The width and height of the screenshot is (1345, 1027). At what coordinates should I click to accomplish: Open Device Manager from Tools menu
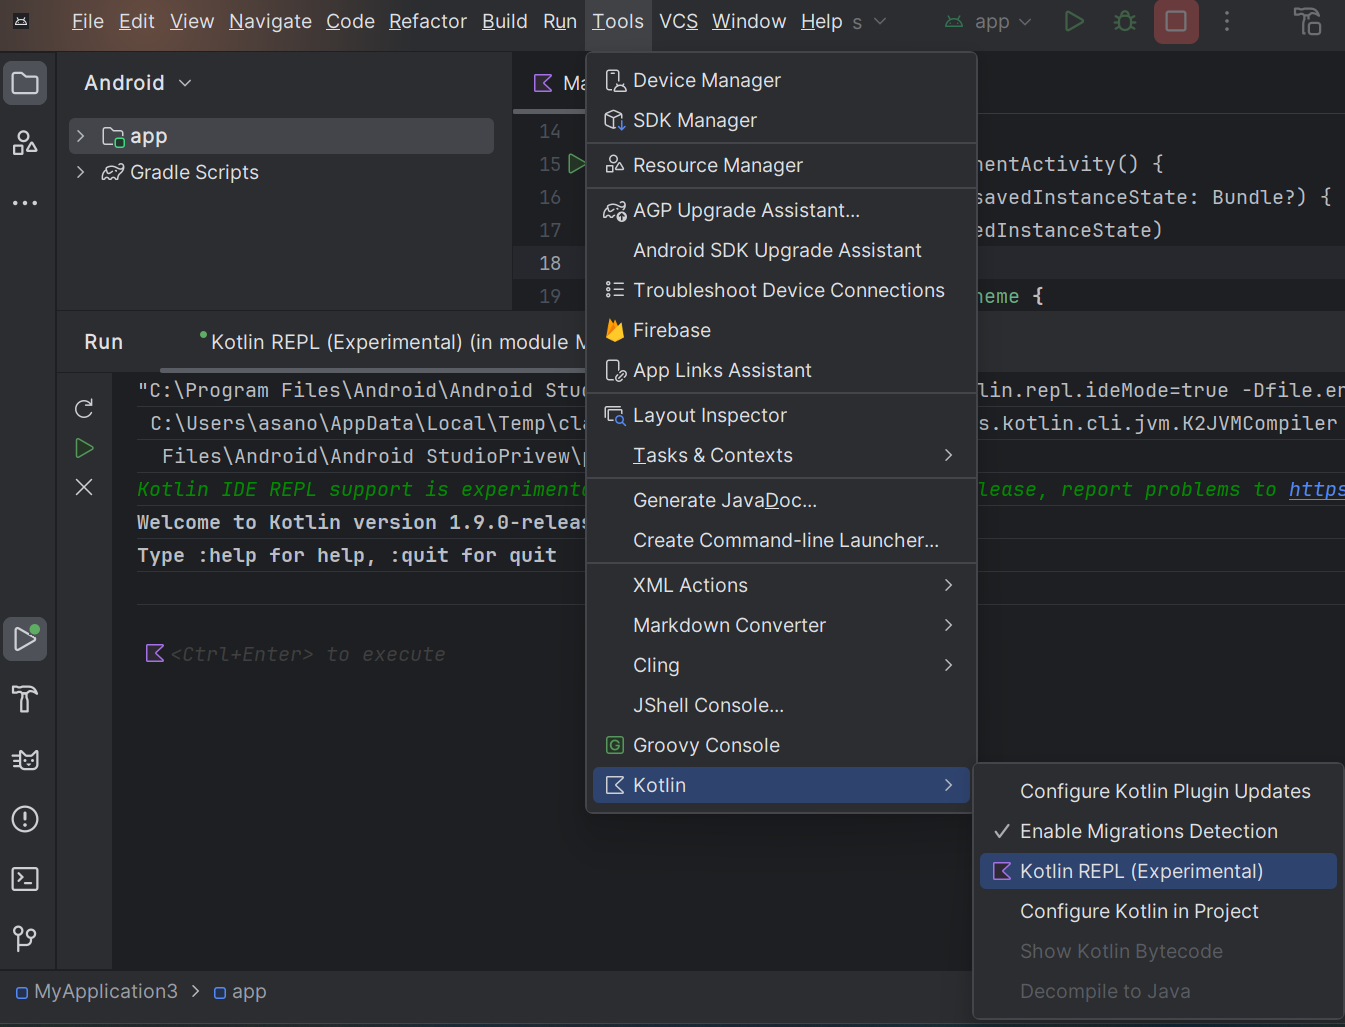pos(781,80)
